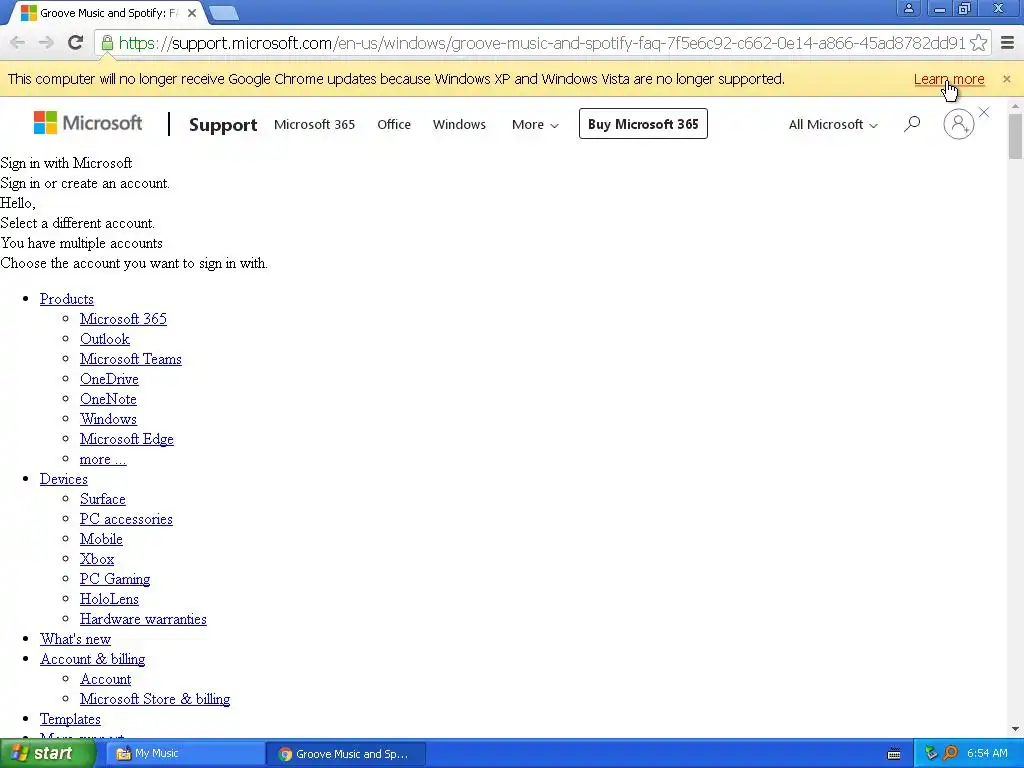The width and height of the screenshot is (1024, 768).
Task: Click the address bar URL field
Action: 542,43
